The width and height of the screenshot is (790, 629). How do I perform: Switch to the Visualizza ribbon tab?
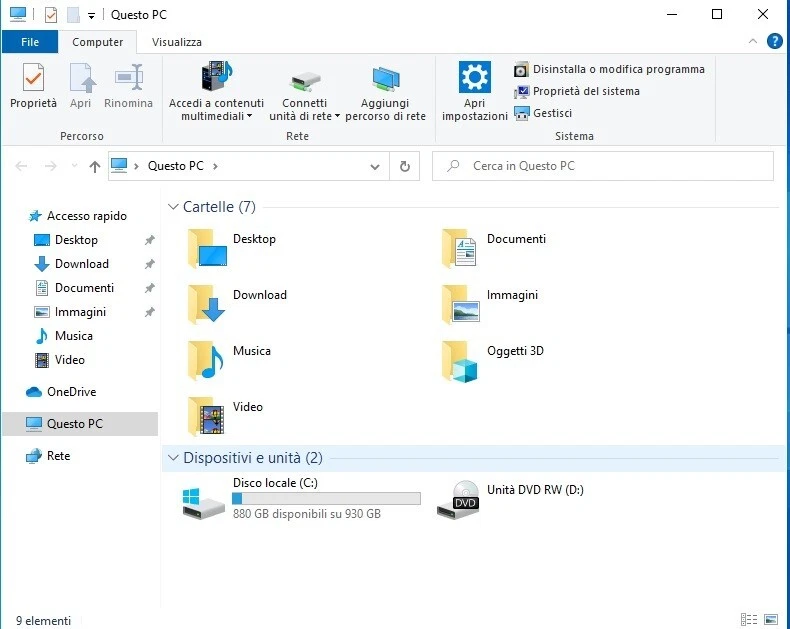point(177,42)
